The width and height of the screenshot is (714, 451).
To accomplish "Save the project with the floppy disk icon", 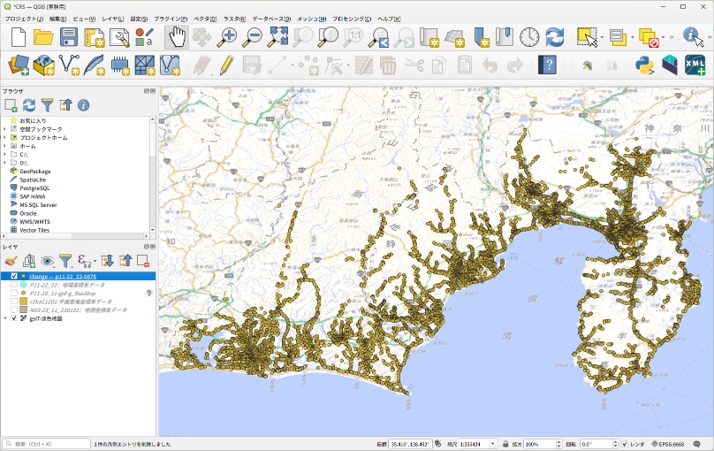I will [x=69, y=38].
